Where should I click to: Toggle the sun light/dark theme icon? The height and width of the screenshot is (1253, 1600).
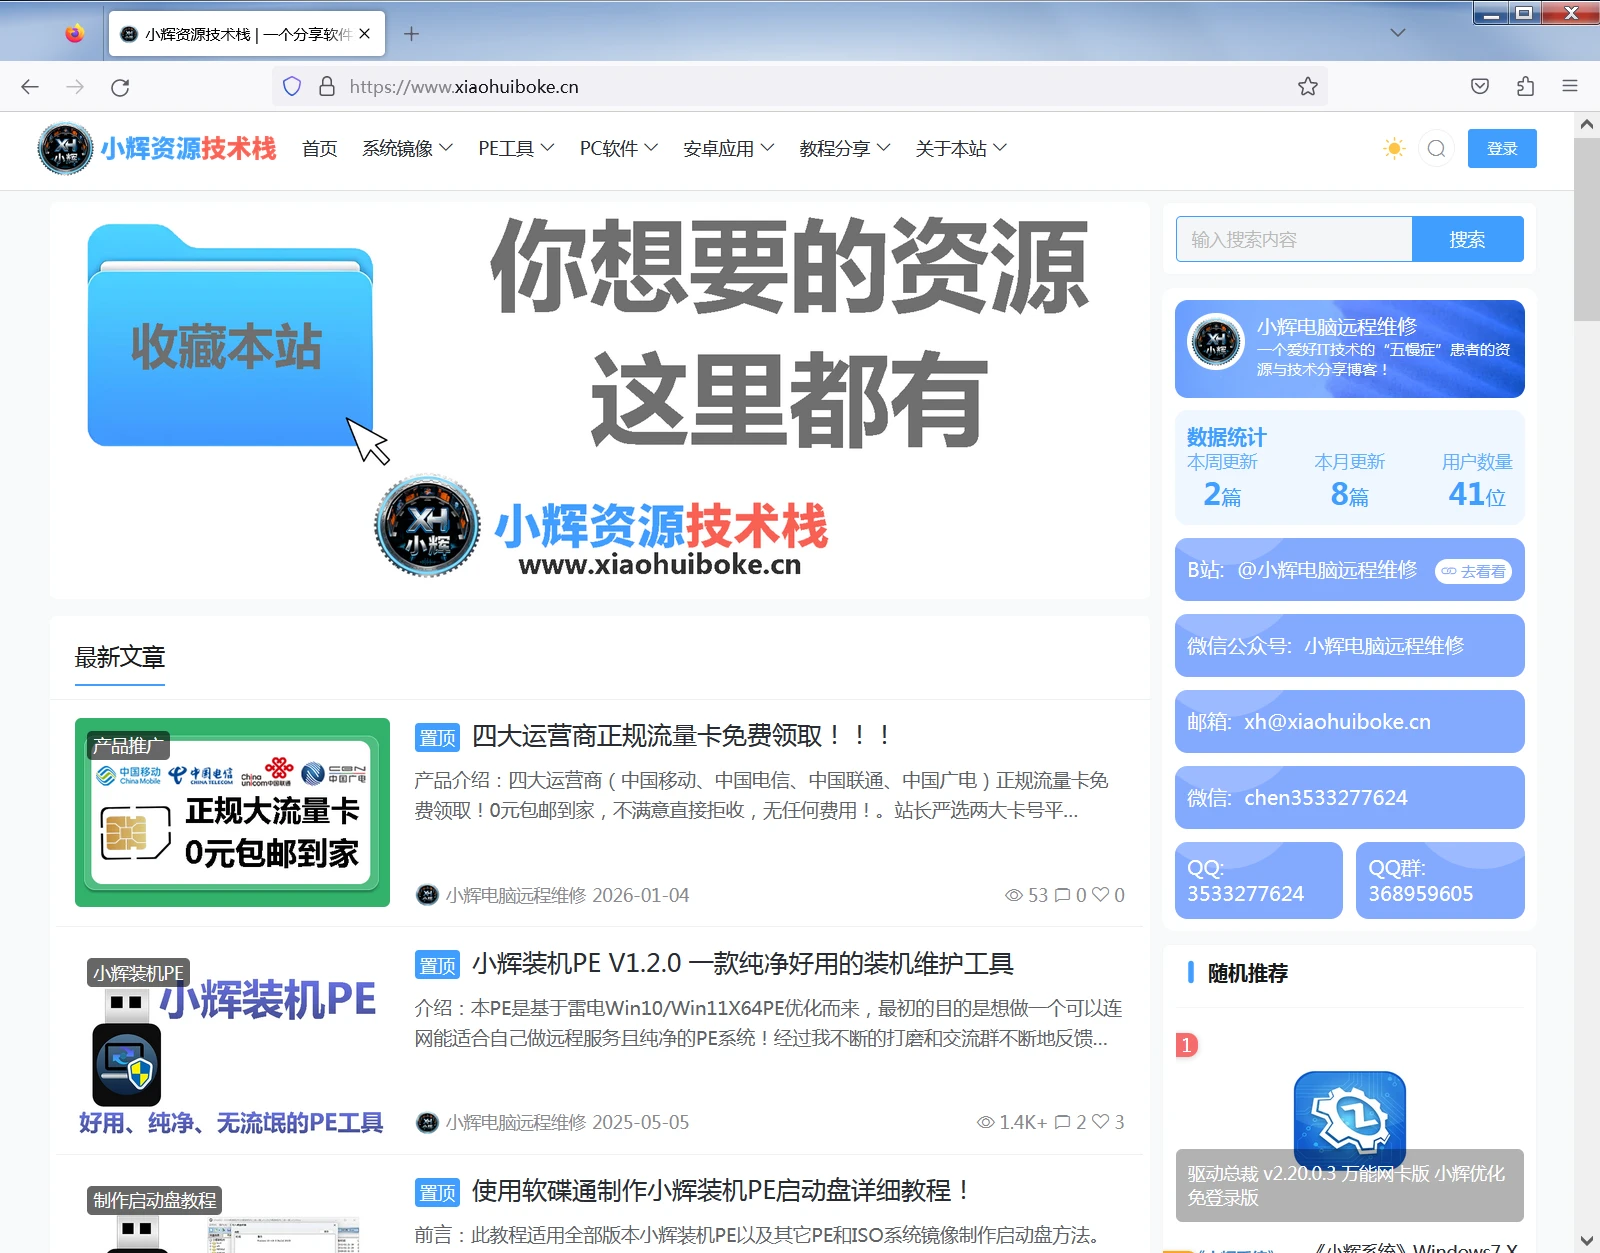point(1394,149)
